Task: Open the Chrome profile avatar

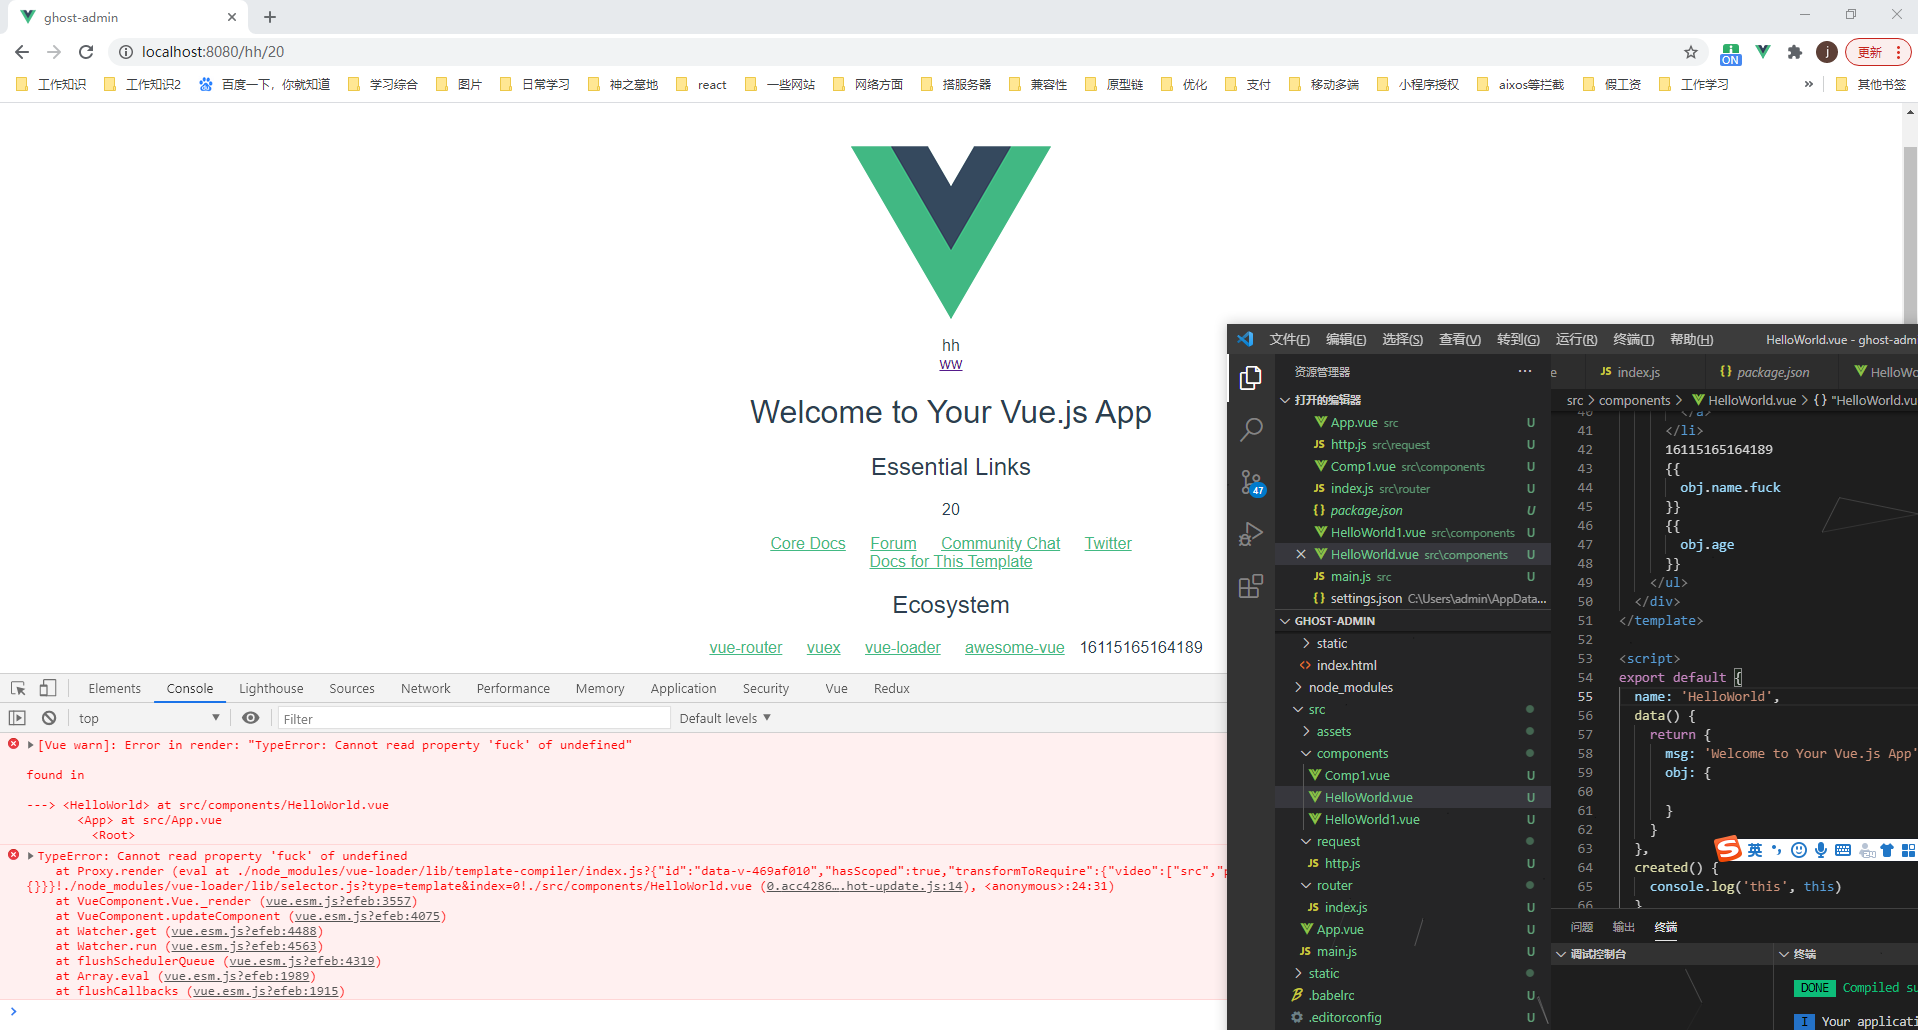Action: (x=1827, y=52)
